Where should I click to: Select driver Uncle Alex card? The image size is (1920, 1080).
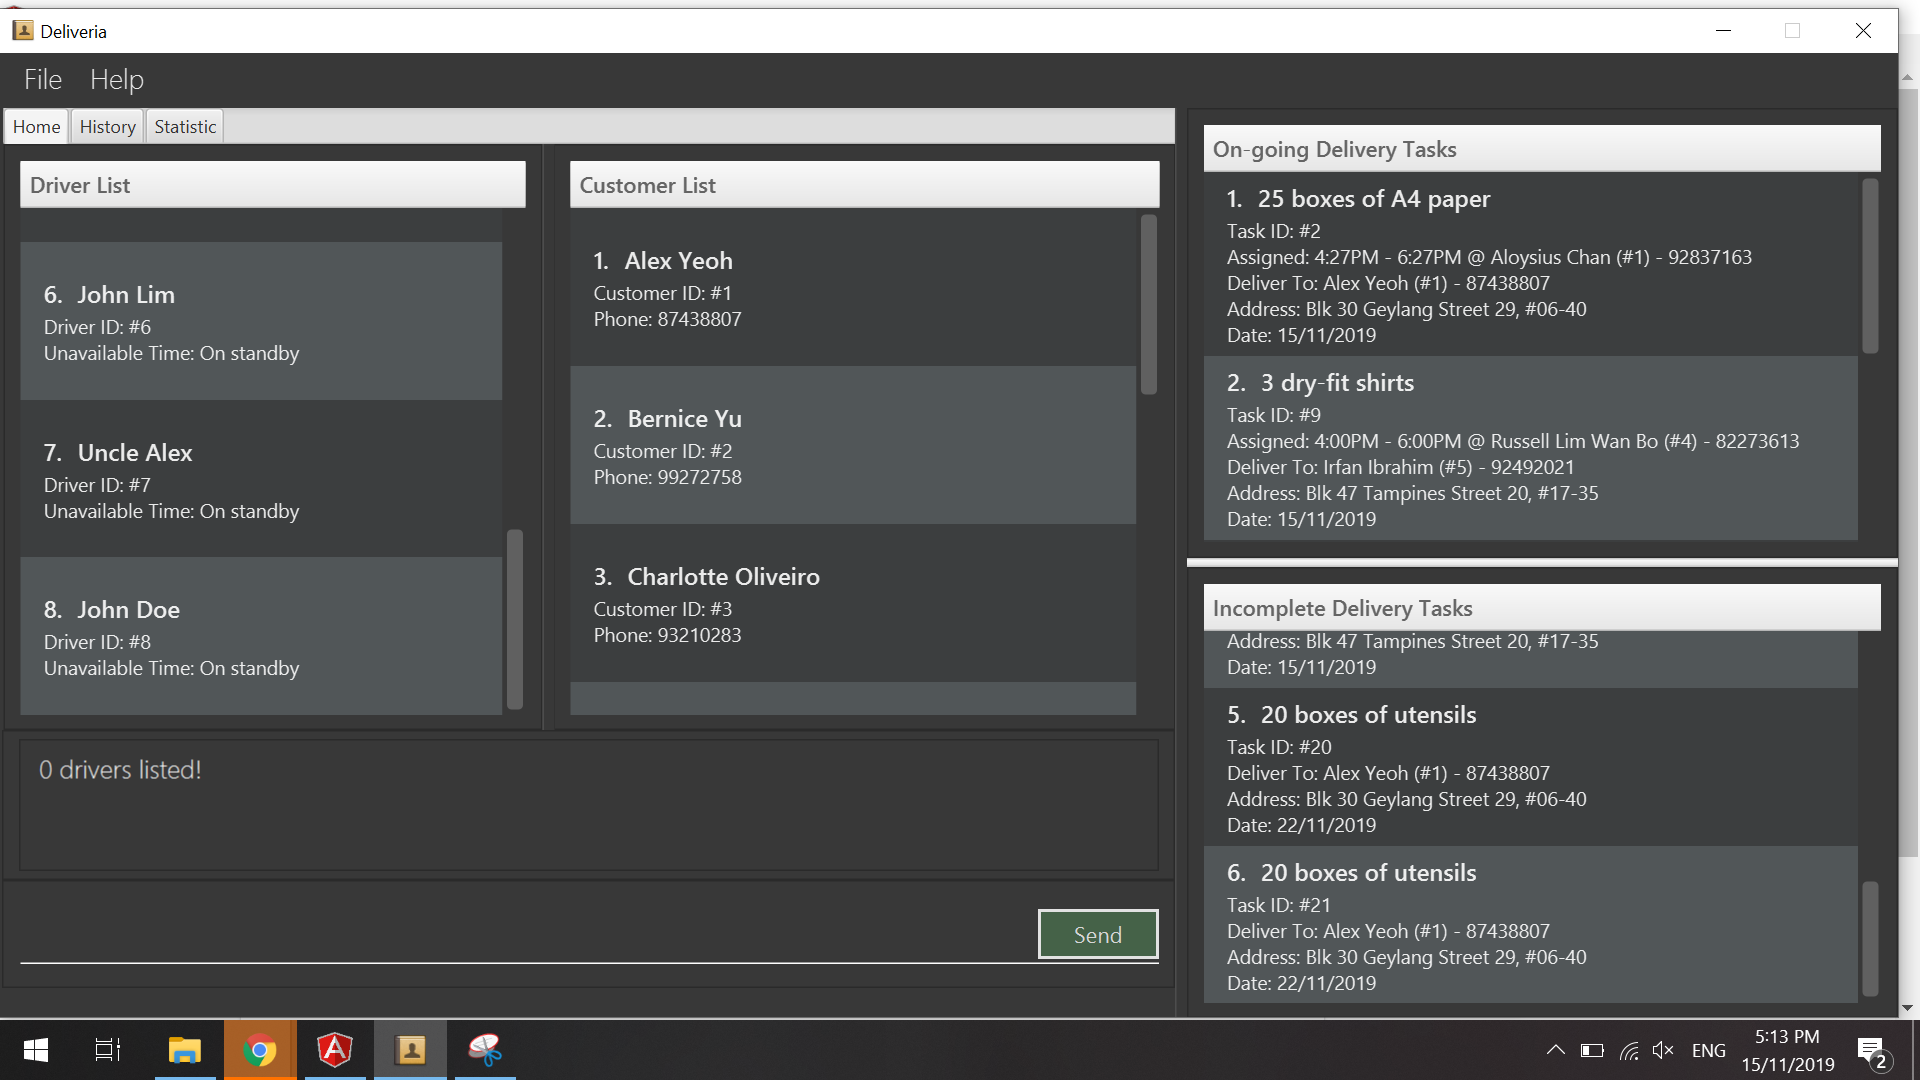[x=261, y=480]
